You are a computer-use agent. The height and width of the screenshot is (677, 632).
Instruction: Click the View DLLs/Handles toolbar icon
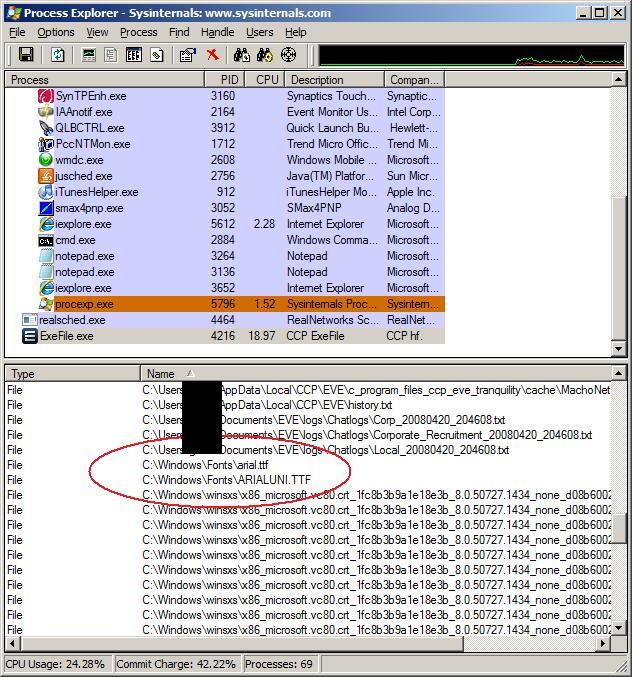[157, 55]
